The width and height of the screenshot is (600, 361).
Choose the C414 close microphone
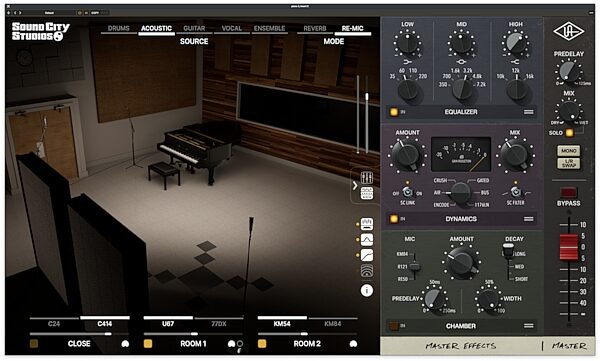104,322
